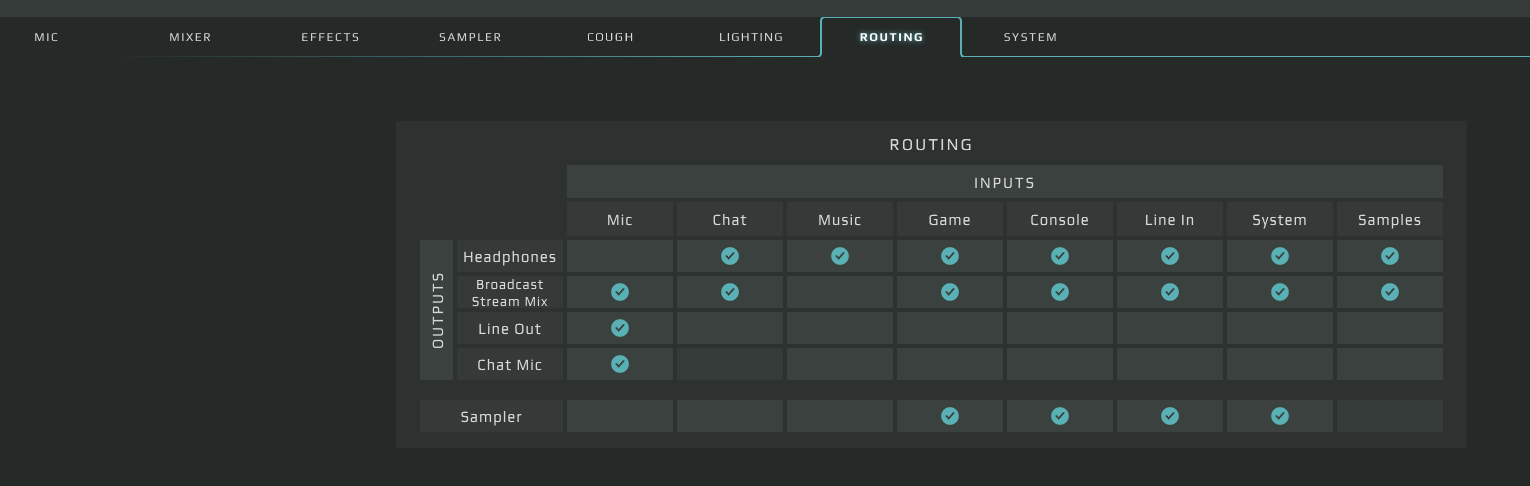Disable Chat routing to Headphones

pos(730,256)
